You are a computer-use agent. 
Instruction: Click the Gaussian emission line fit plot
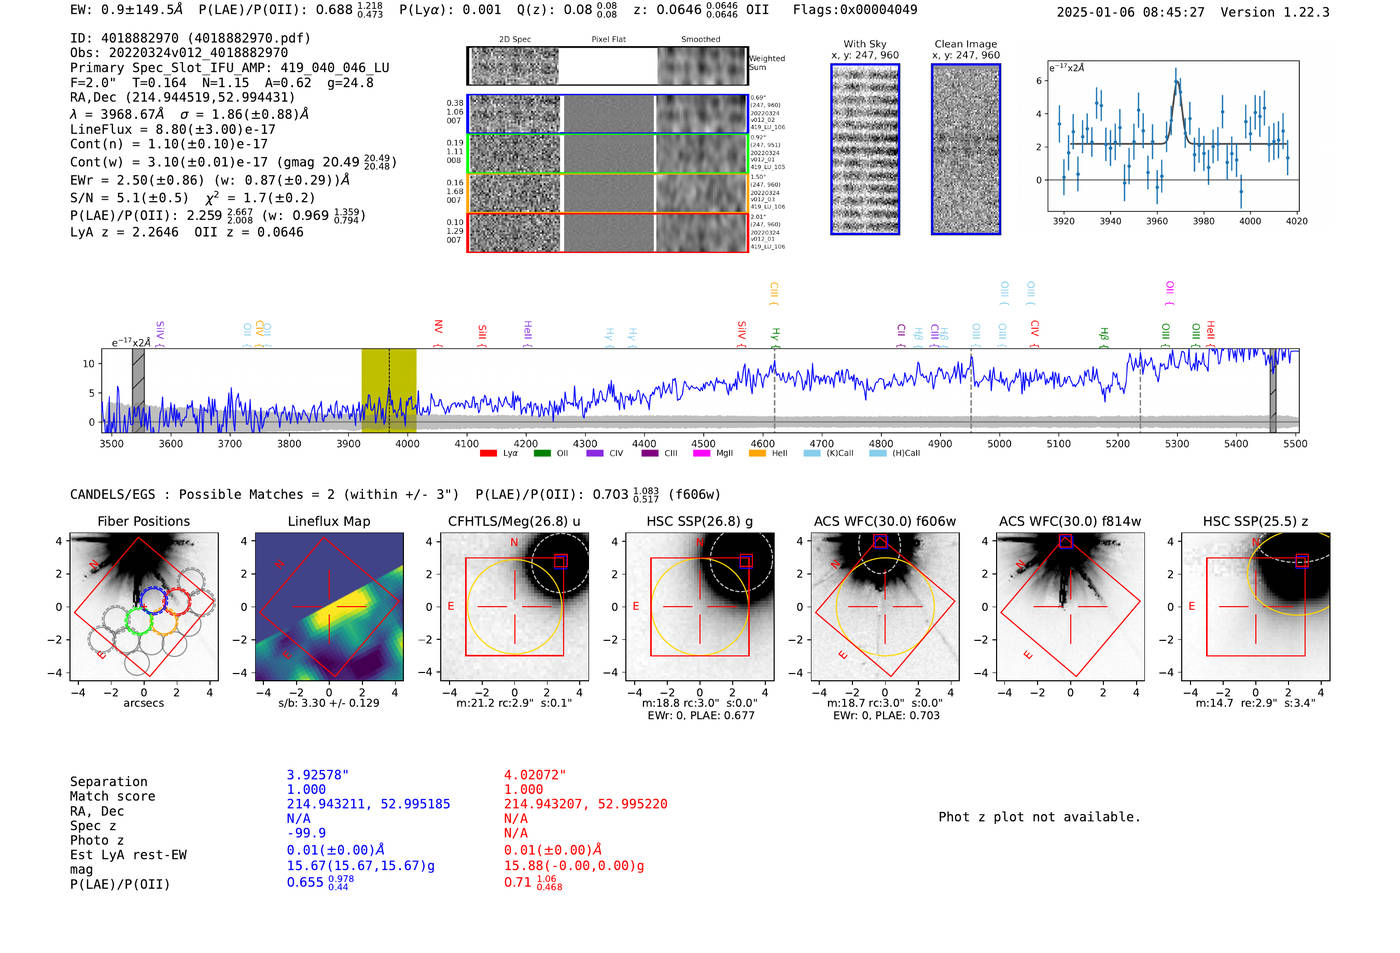point(1173,136)
